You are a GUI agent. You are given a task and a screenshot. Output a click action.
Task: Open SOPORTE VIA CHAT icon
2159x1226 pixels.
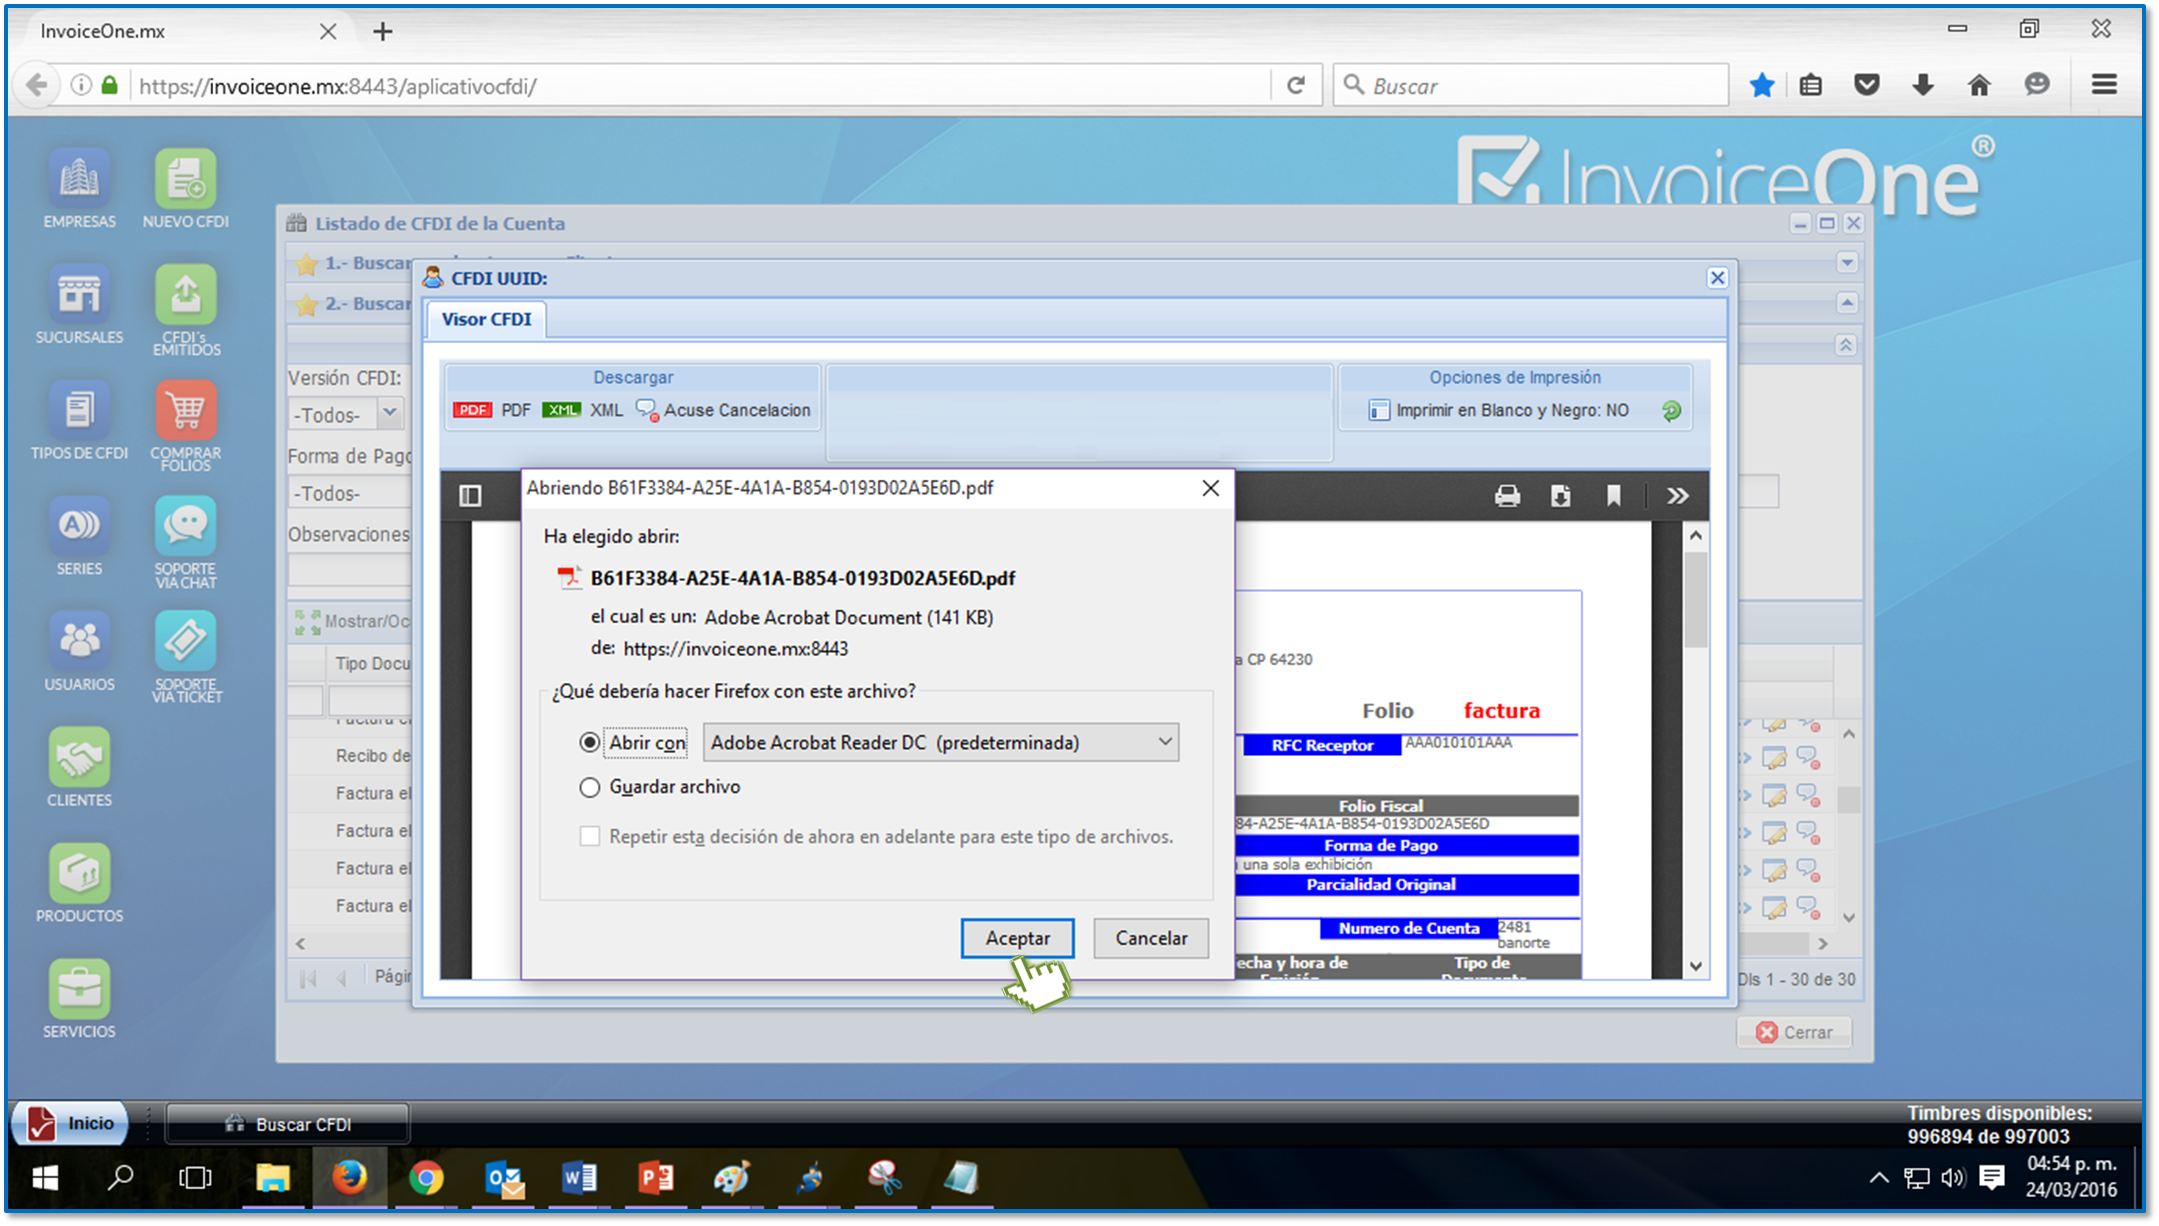186,542
